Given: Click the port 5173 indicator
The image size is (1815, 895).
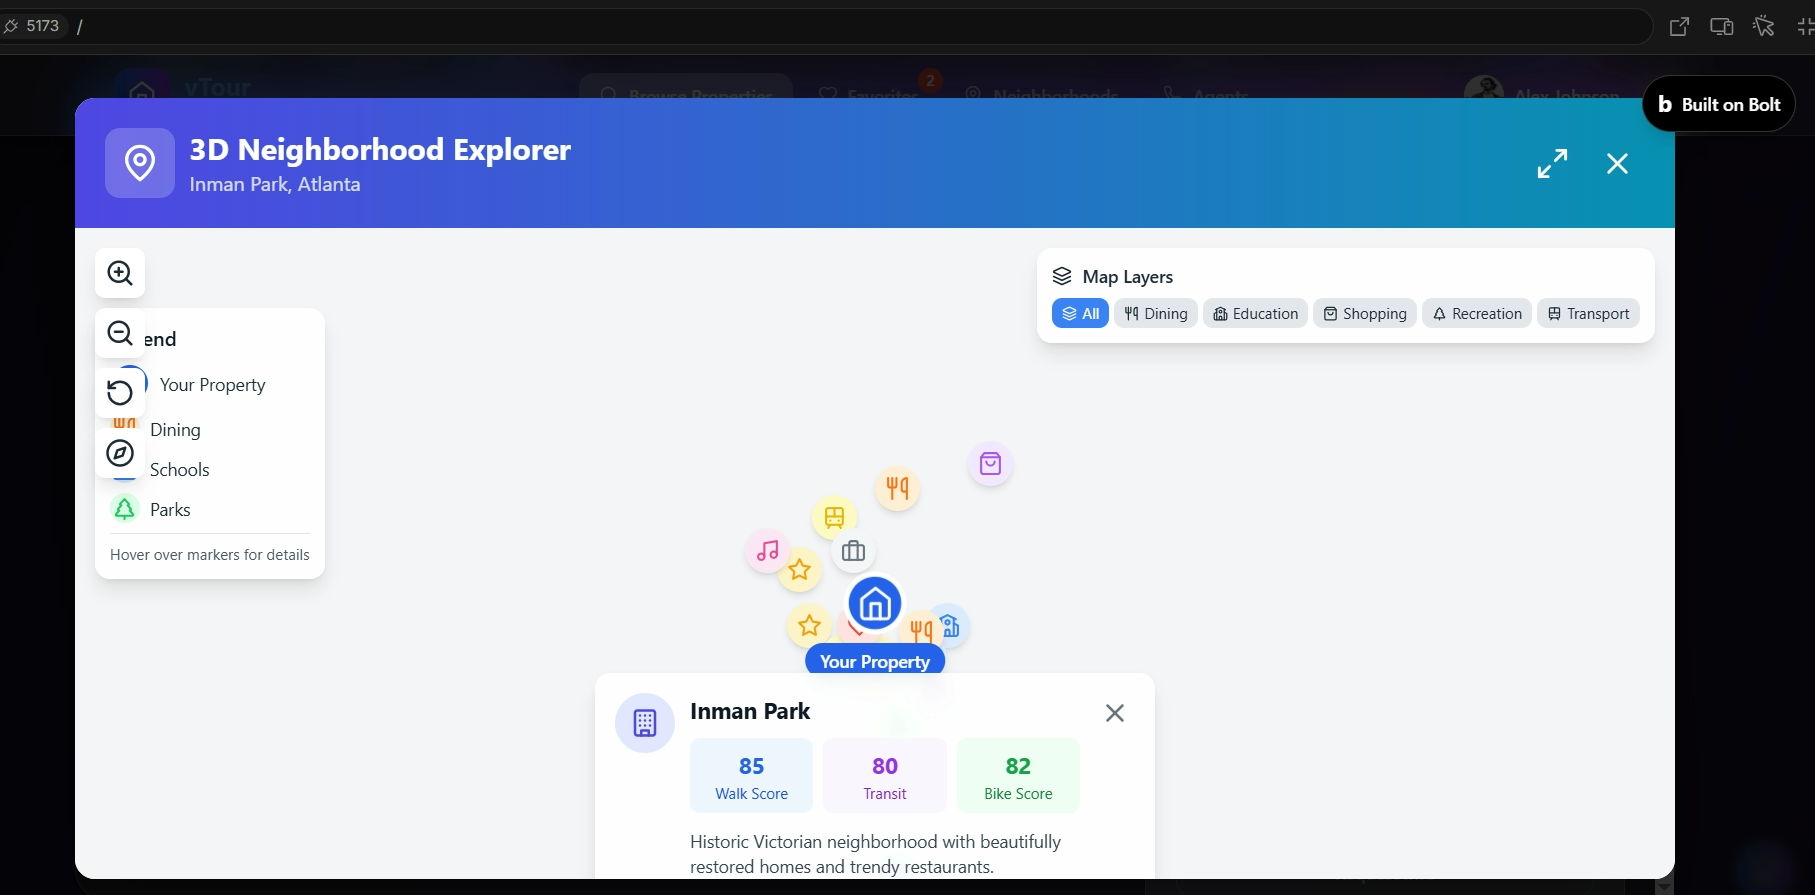Looking at the screenshot, I should tap(33, 26).
